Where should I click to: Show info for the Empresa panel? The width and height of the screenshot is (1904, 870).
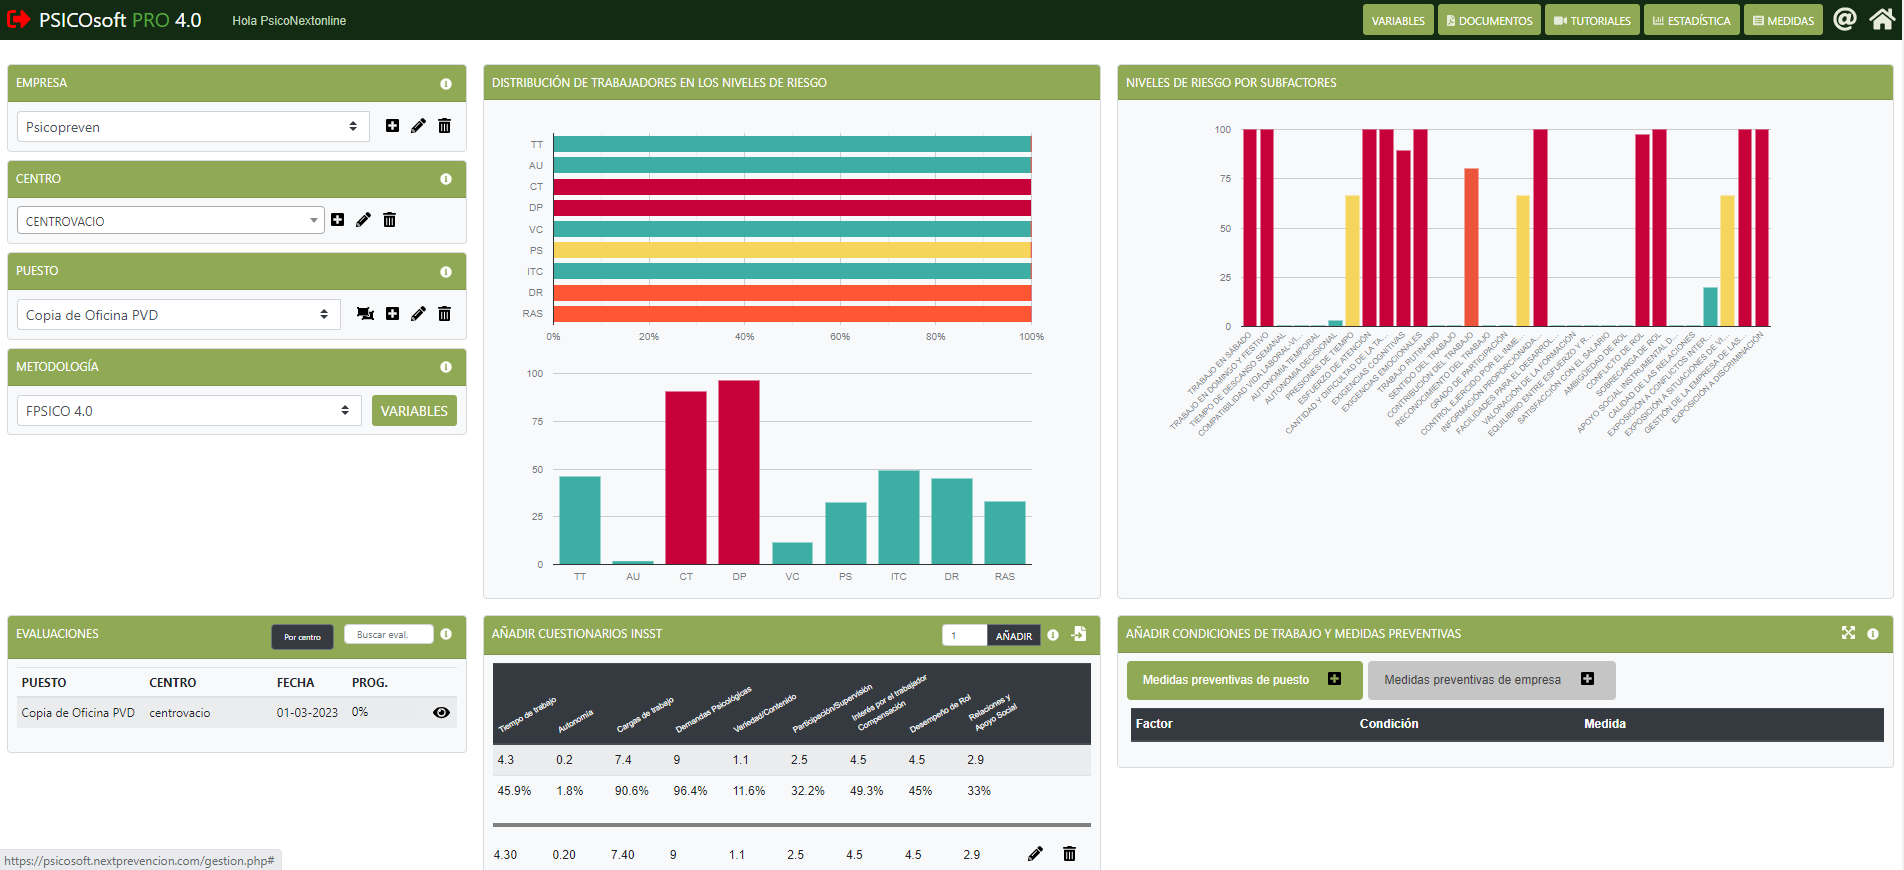coord(446,84)
